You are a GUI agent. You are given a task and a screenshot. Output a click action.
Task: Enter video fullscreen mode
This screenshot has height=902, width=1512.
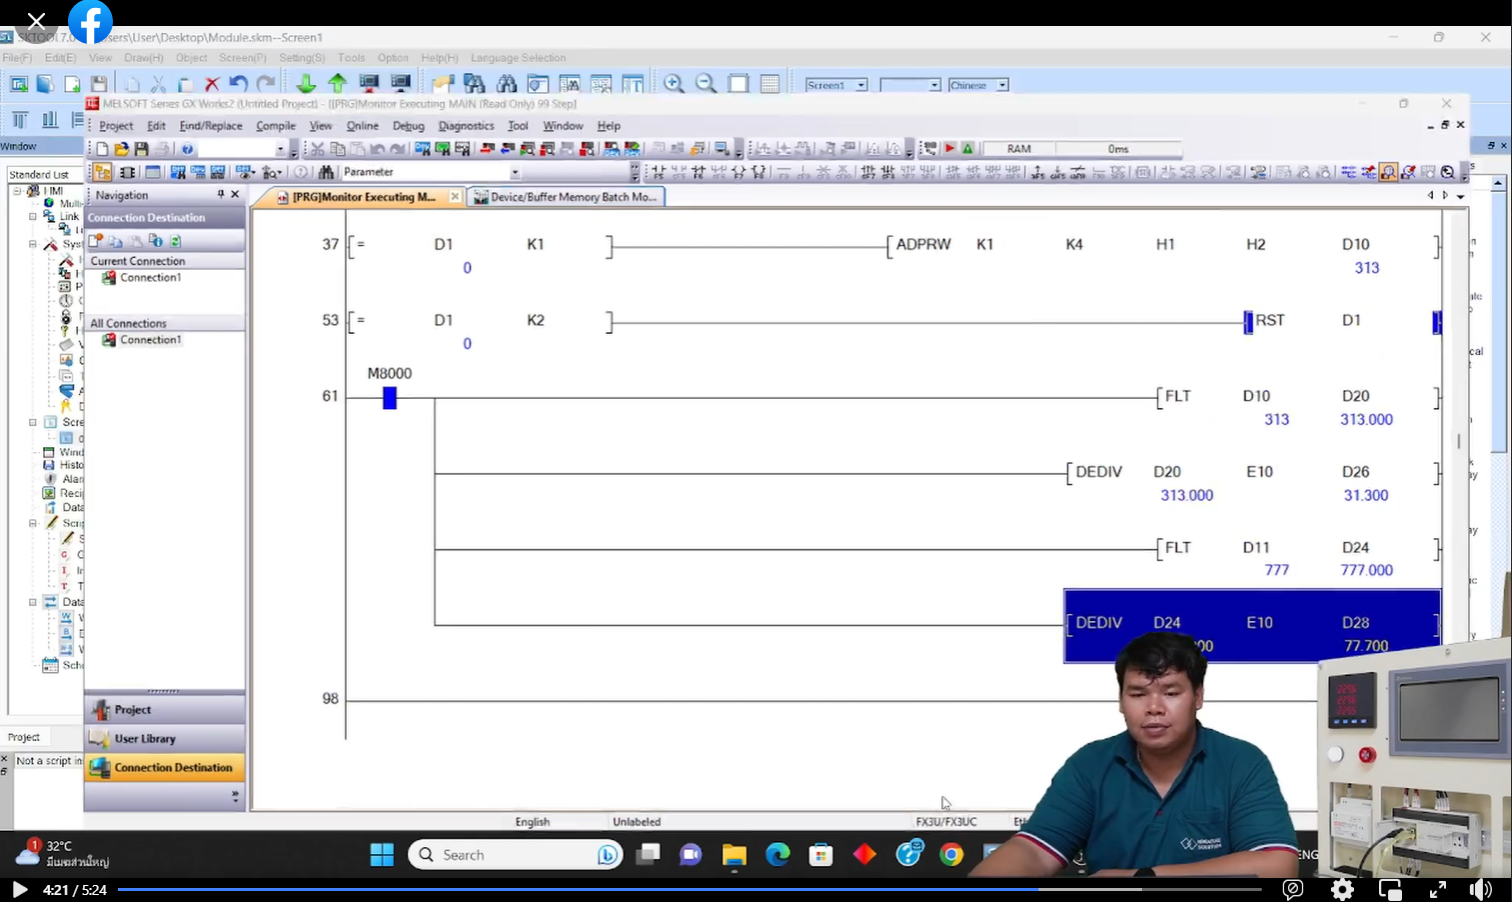[x=1437, y=889]
